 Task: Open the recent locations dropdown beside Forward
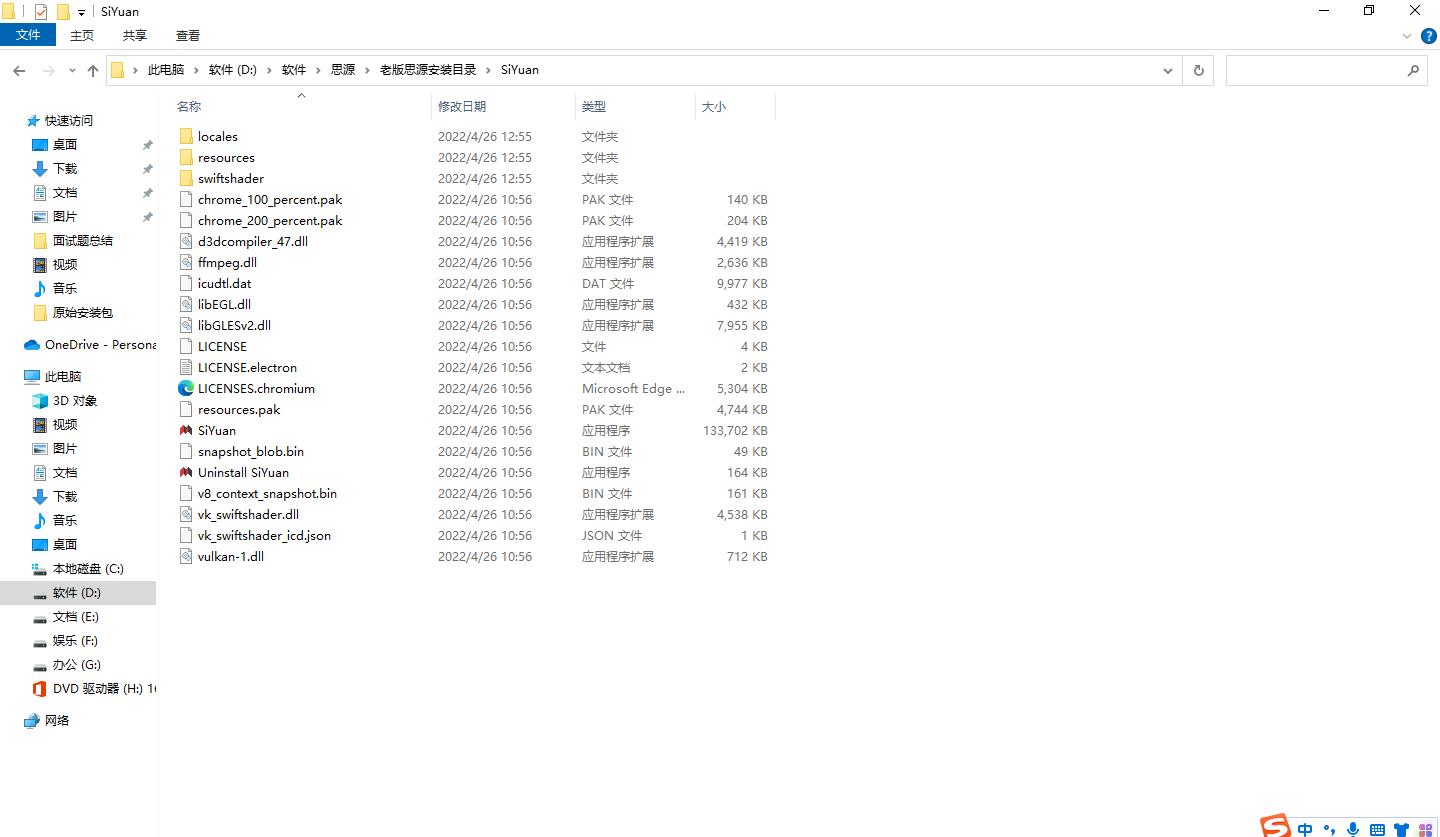click(72, 70)
